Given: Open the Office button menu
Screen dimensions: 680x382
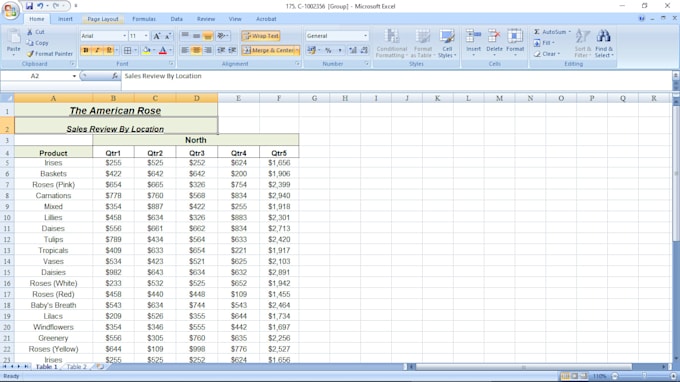Looking at the screenshot, I should 10,10.
